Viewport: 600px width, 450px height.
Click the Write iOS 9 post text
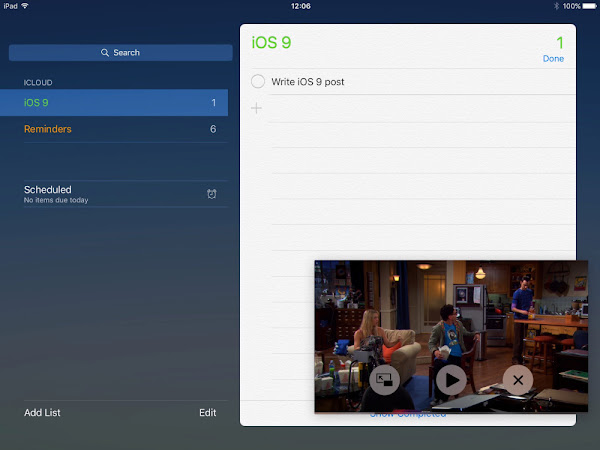pos(308,82)
